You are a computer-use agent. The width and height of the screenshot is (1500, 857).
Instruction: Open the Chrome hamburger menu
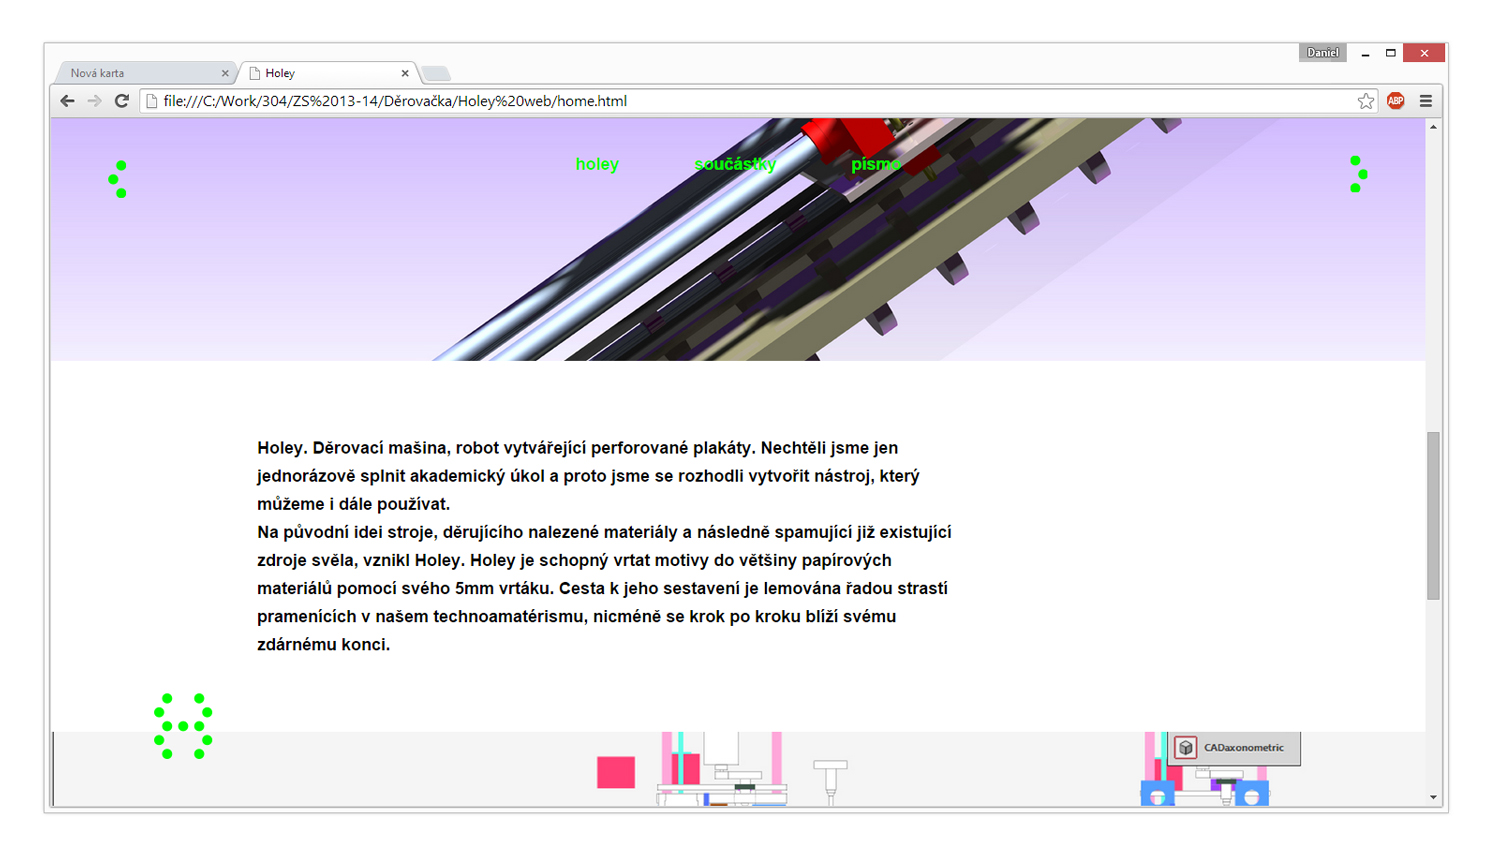(x=1426, y=101)
